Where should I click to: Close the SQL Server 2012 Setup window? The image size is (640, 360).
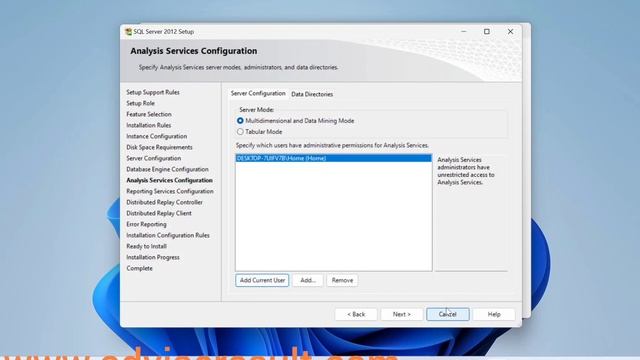pos(510,31)
